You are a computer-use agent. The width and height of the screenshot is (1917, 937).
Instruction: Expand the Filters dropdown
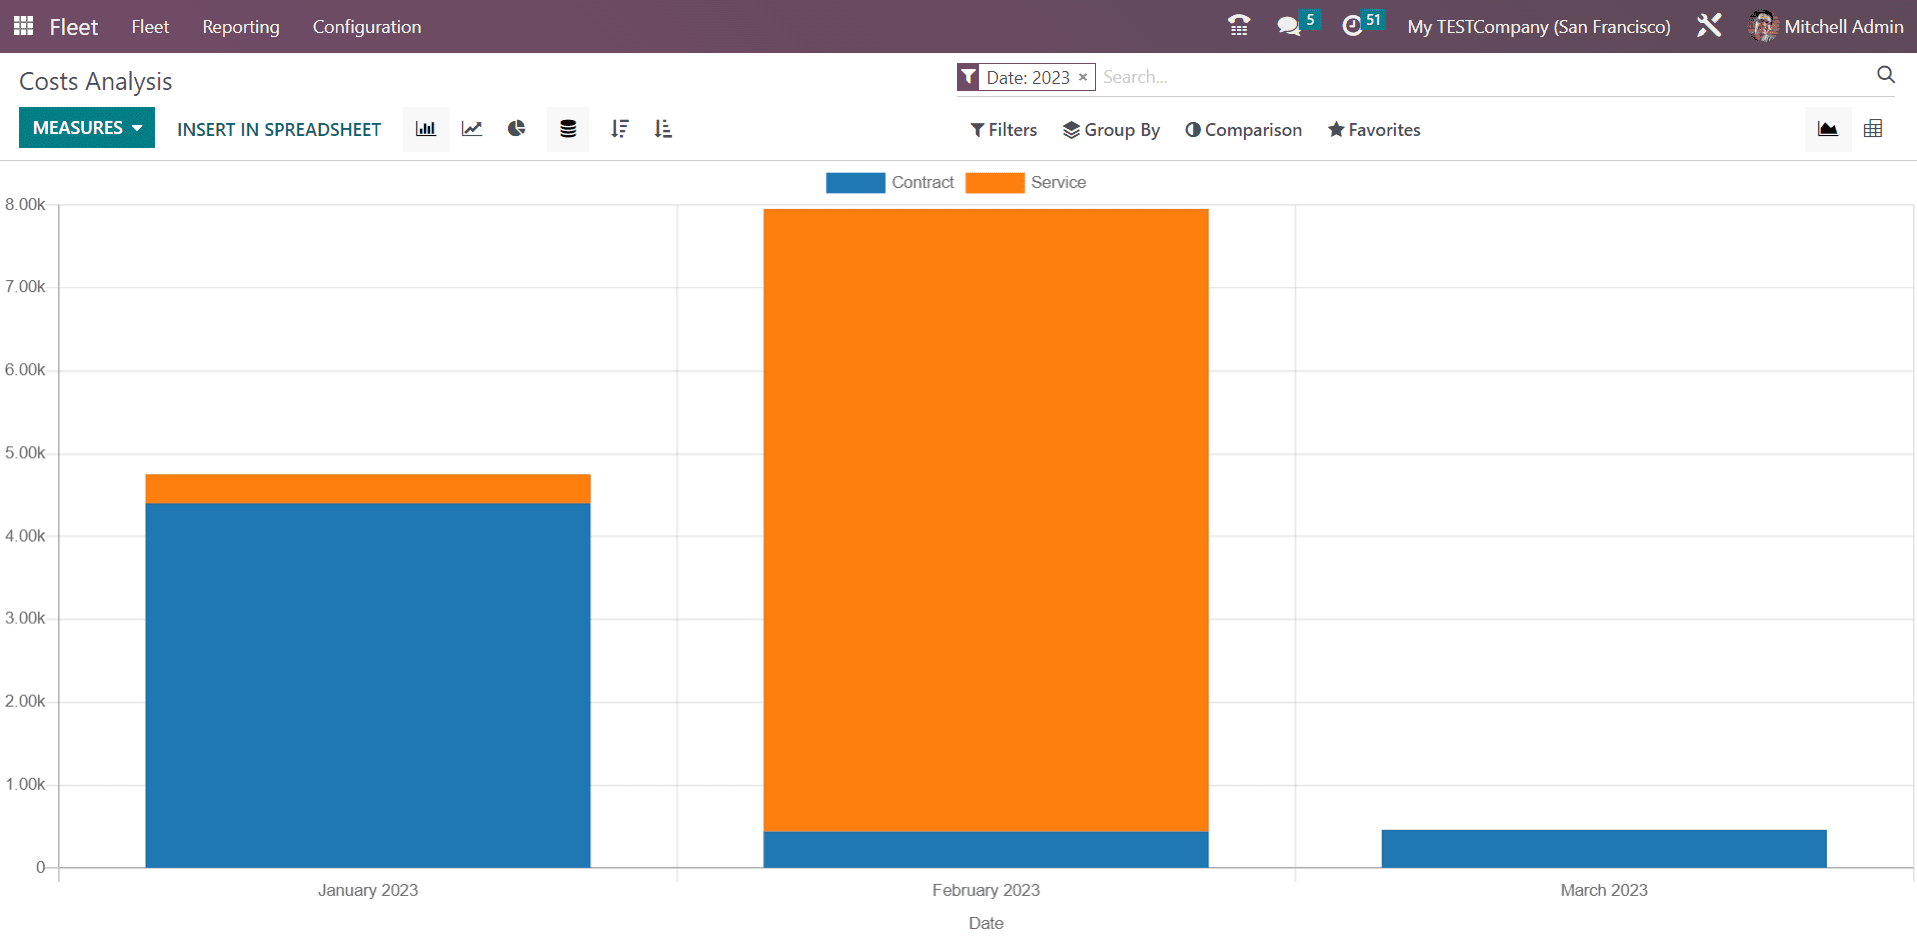pyautogui.click(x=1003, y=130)
